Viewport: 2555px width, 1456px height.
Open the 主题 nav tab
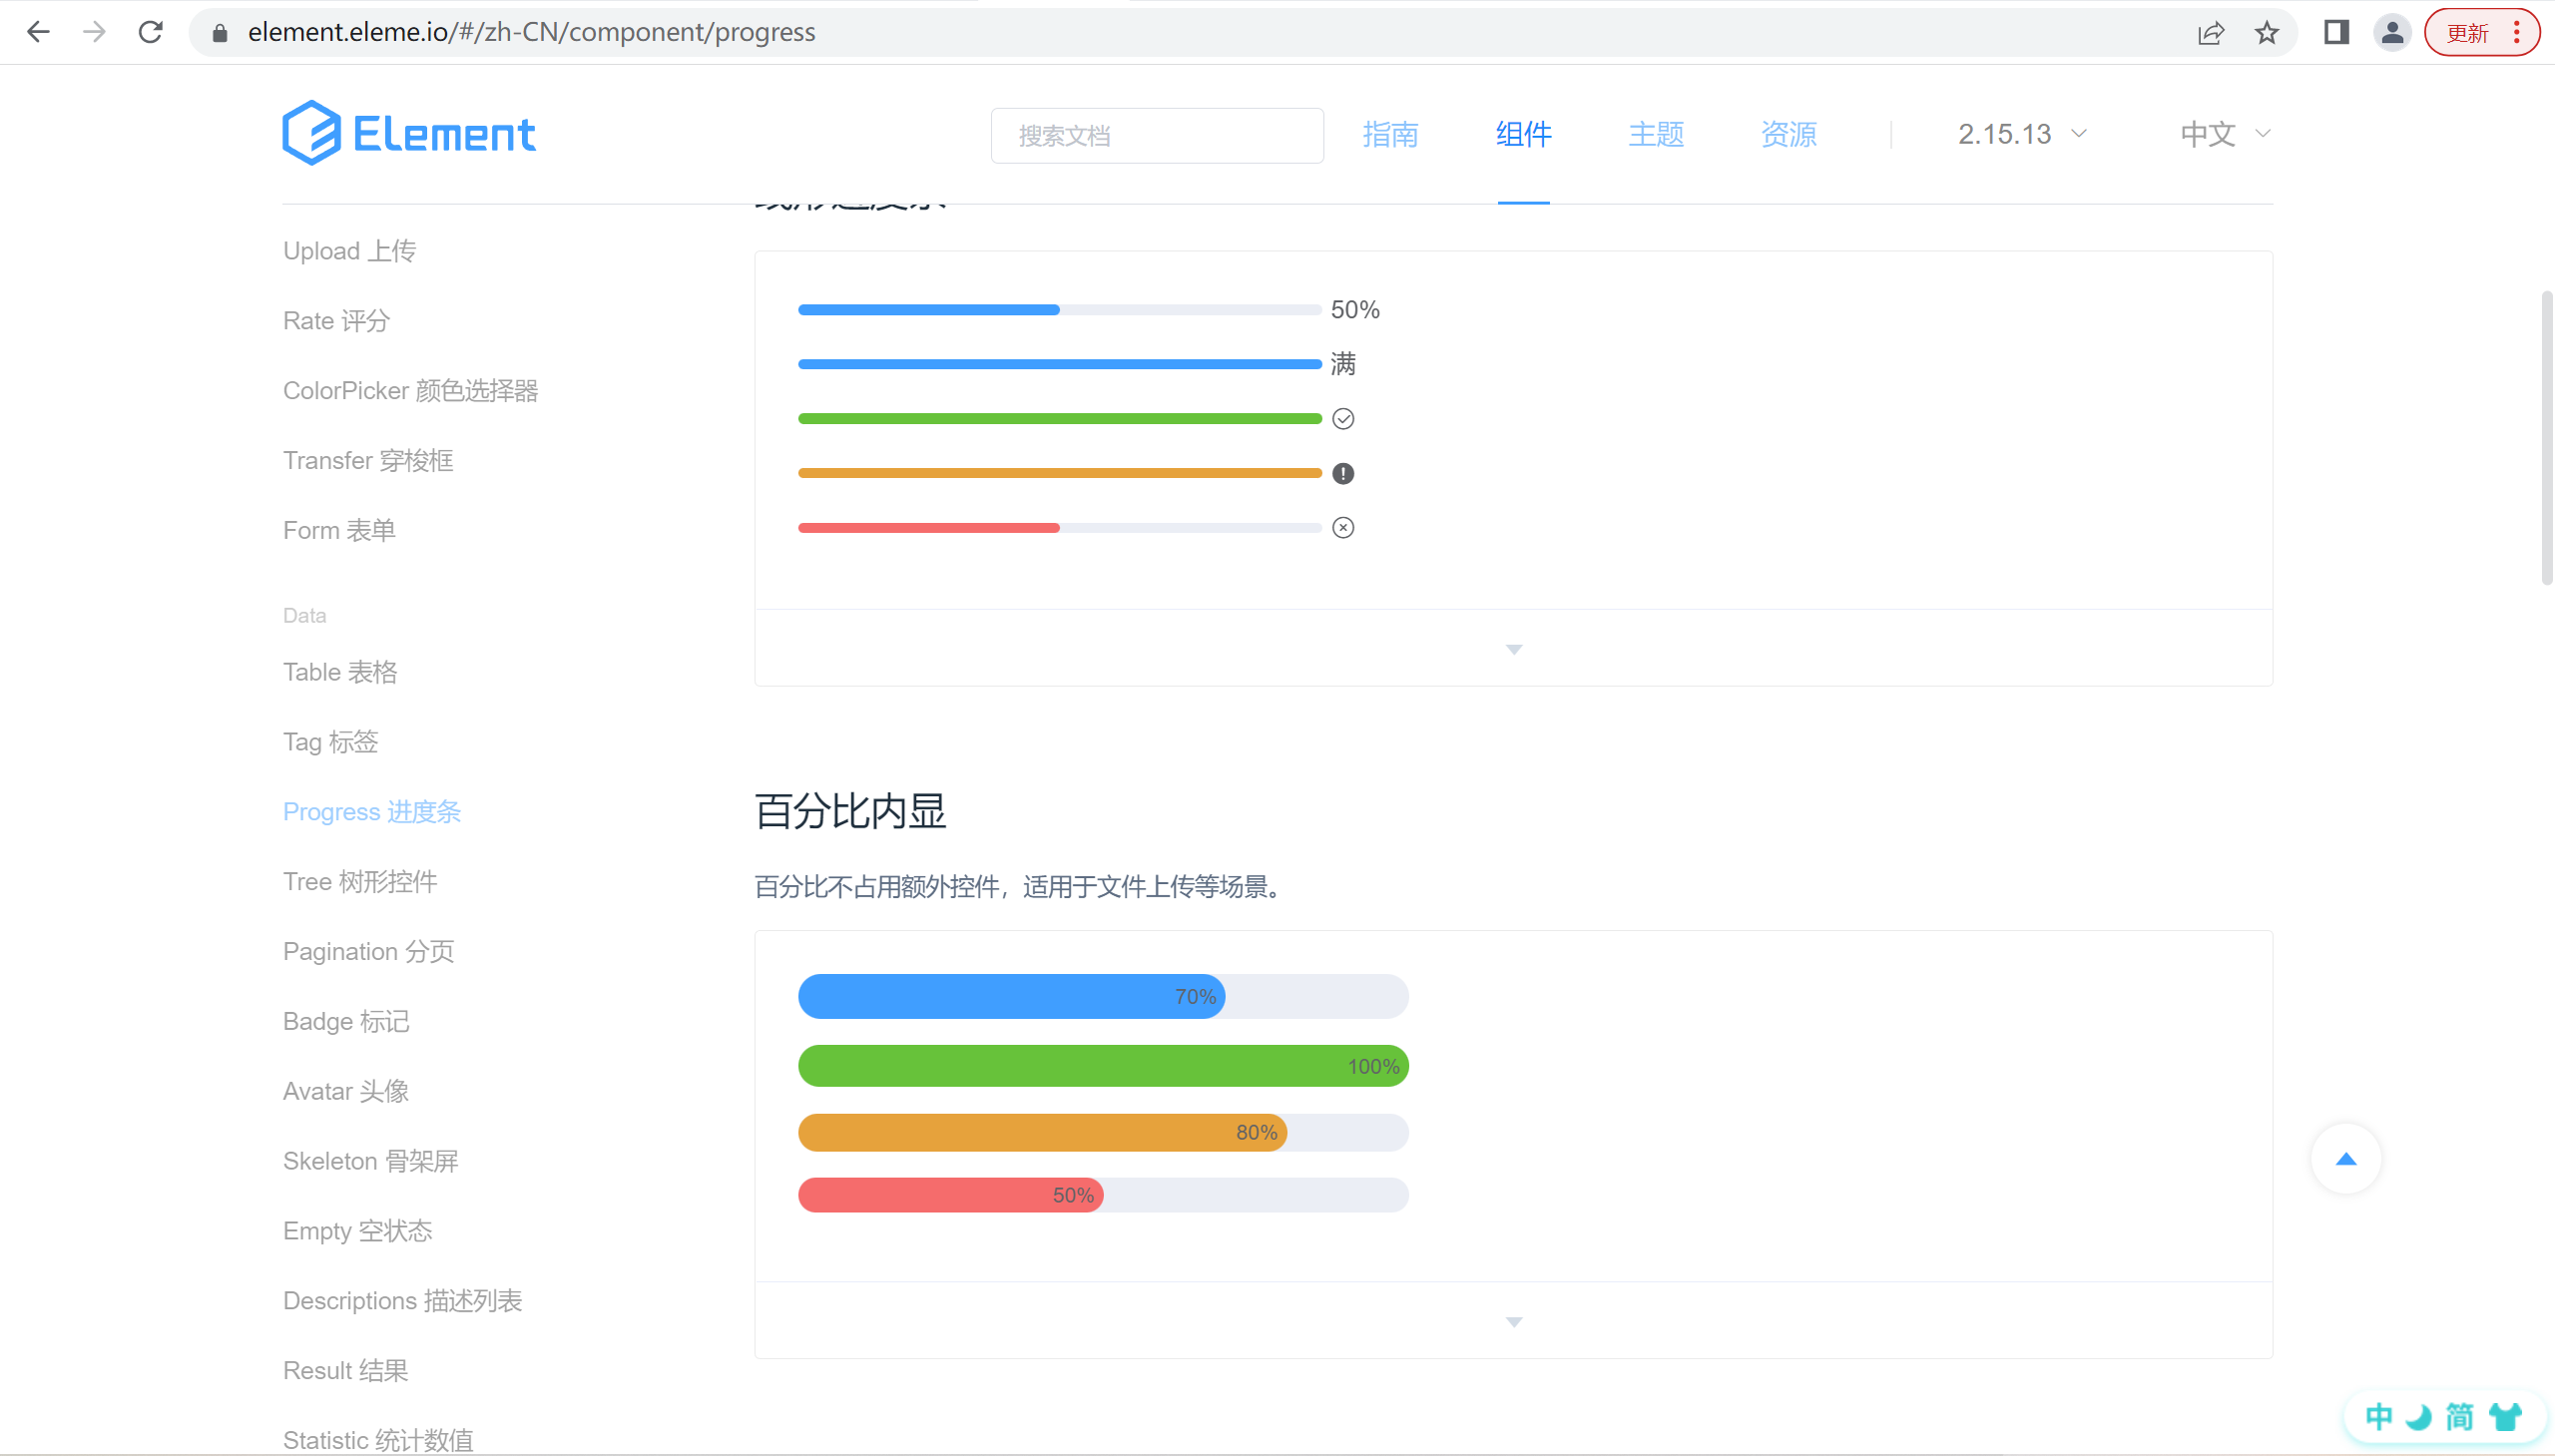(x=1656, y=134)
